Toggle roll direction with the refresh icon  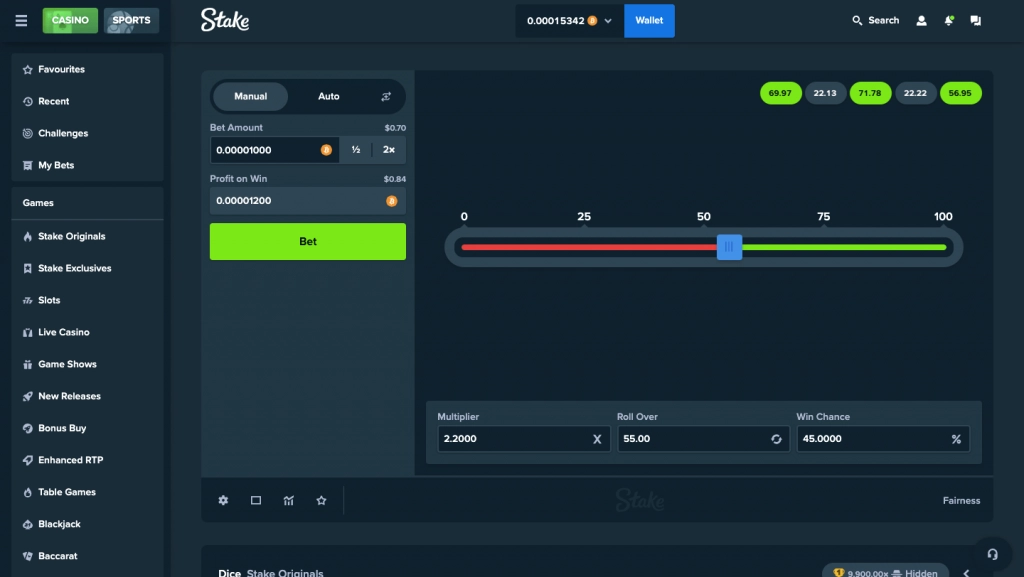click(777, 438)
